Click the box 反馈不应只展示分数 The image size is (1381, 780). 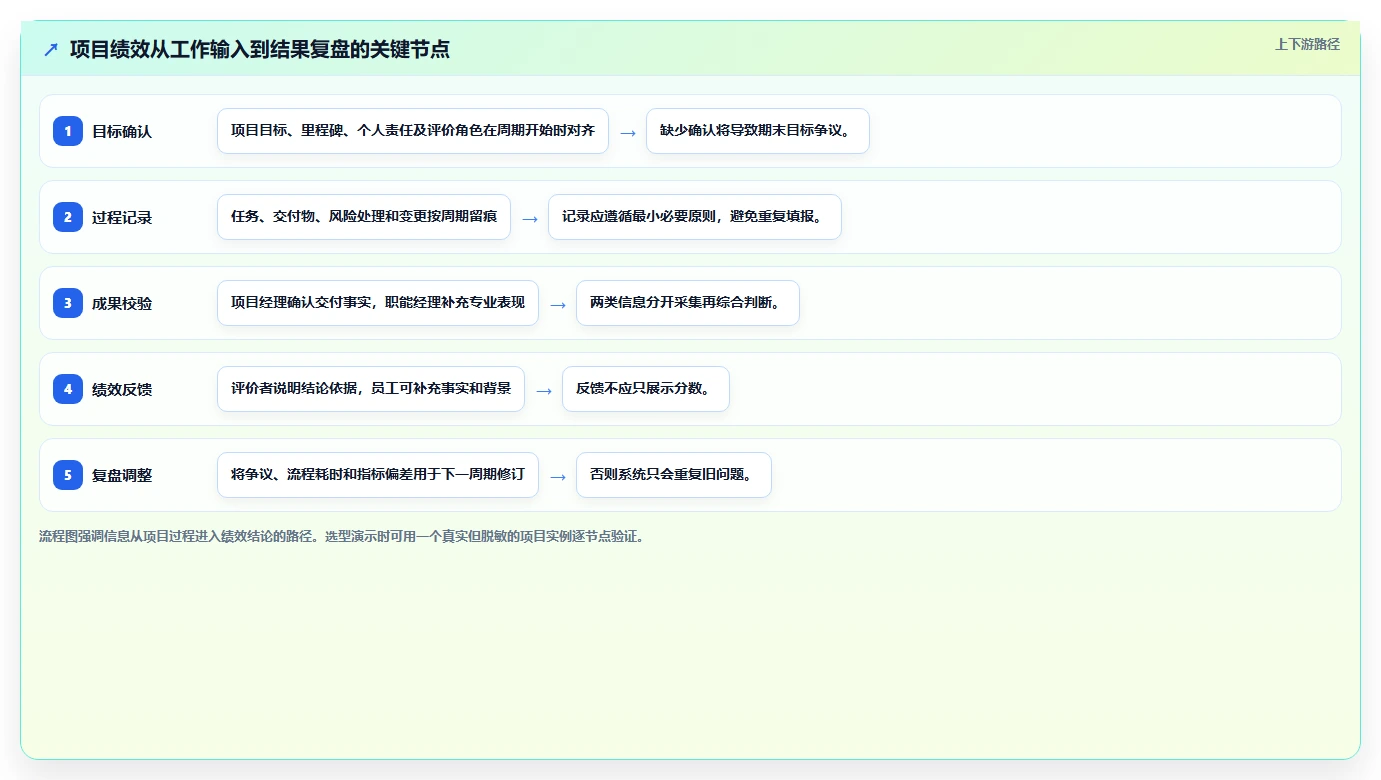pos(646,389)
